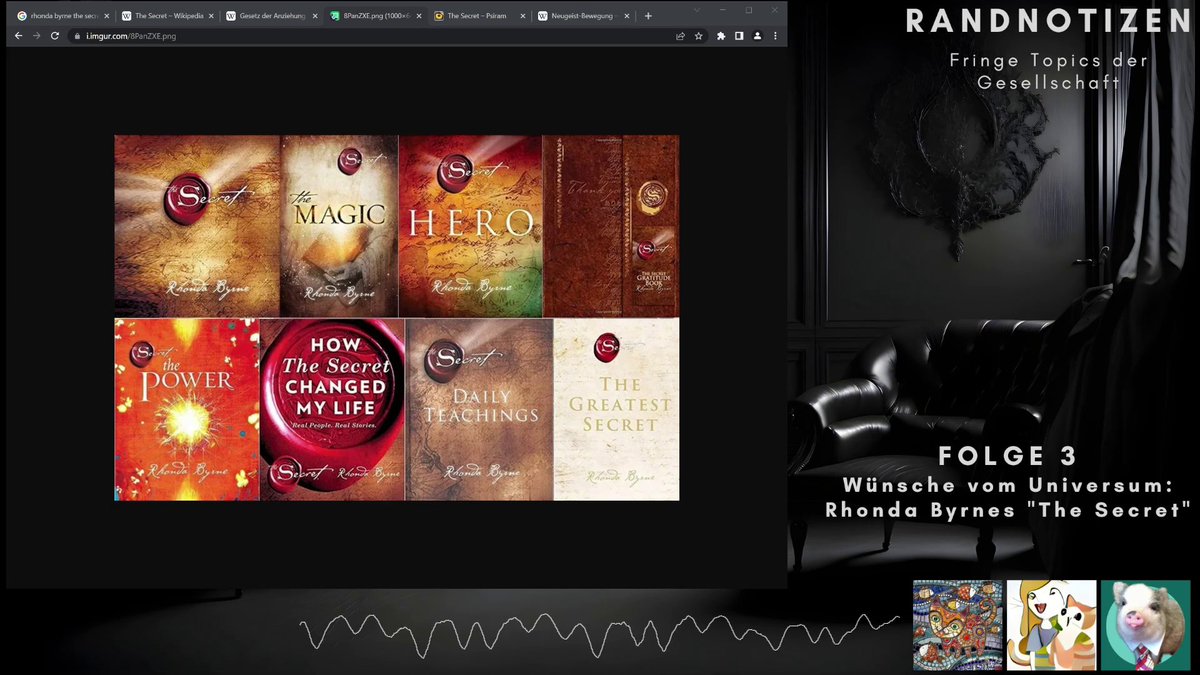1200x675 pixels.
Task: Go back to previous page
Action: [x=18, y=36]
